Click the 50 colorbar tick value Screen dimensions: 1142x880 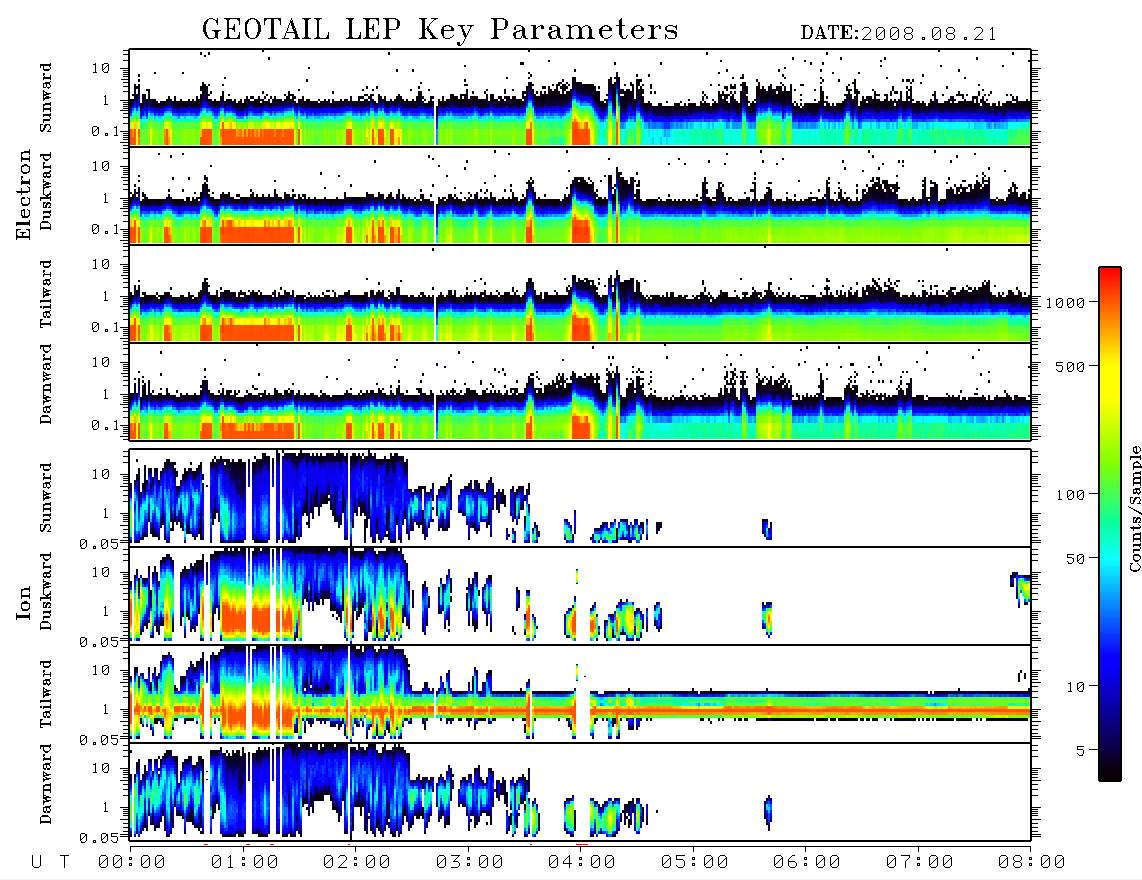click(x=1075, y=559)
